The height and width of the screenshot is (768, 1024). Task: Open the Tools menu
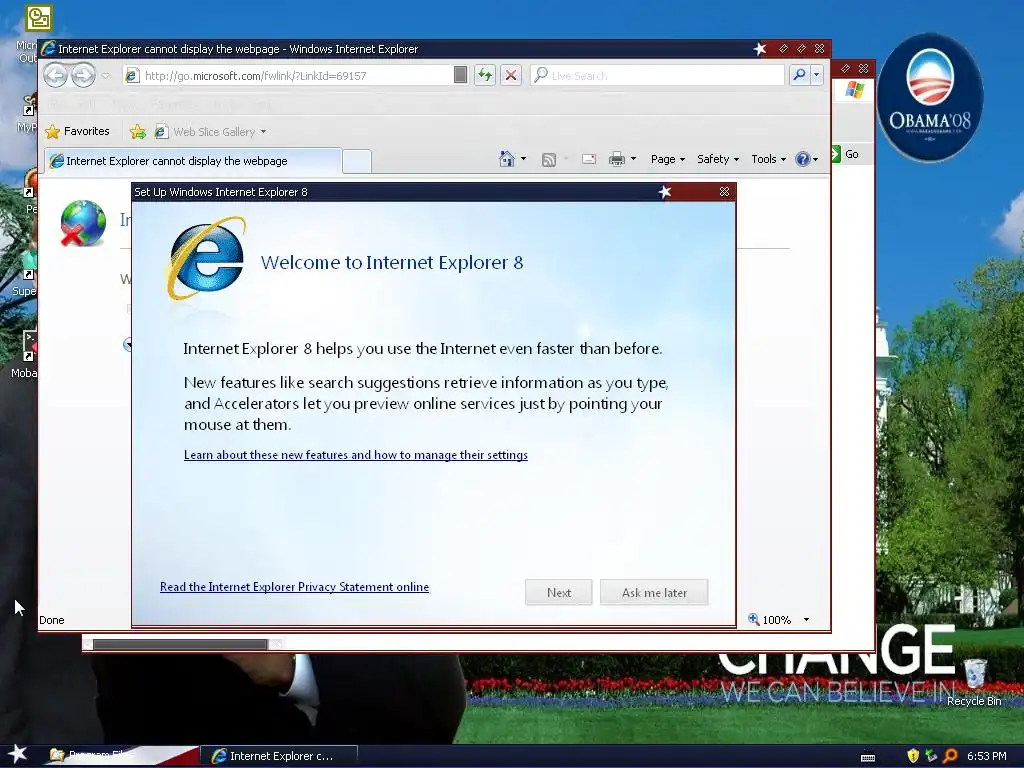(x=768, y=159)
